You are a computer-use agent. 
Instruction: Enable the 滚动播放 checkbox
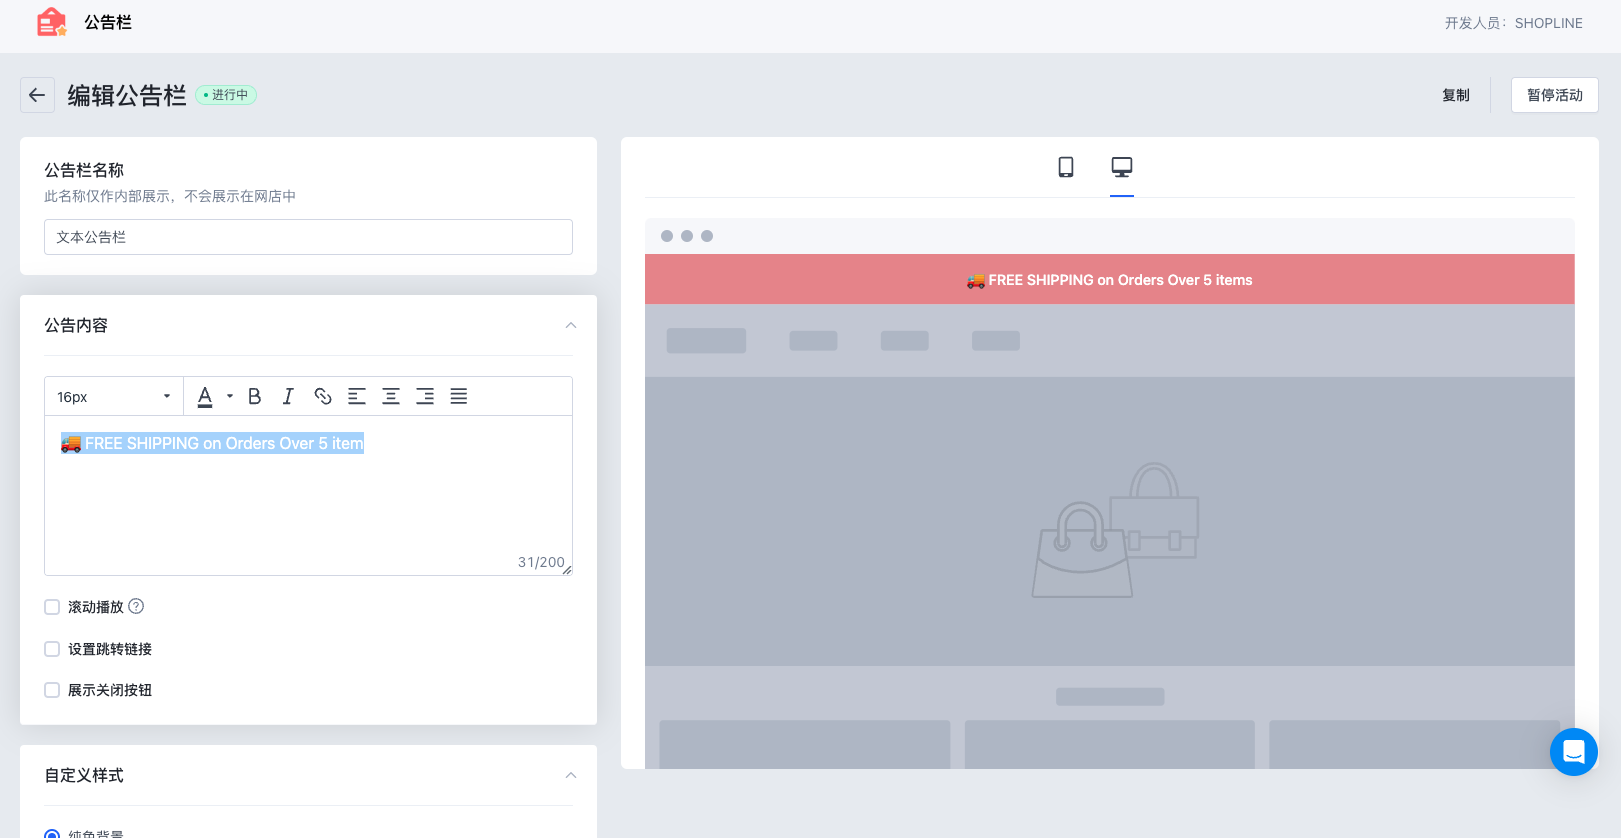[x=52, y=607]
